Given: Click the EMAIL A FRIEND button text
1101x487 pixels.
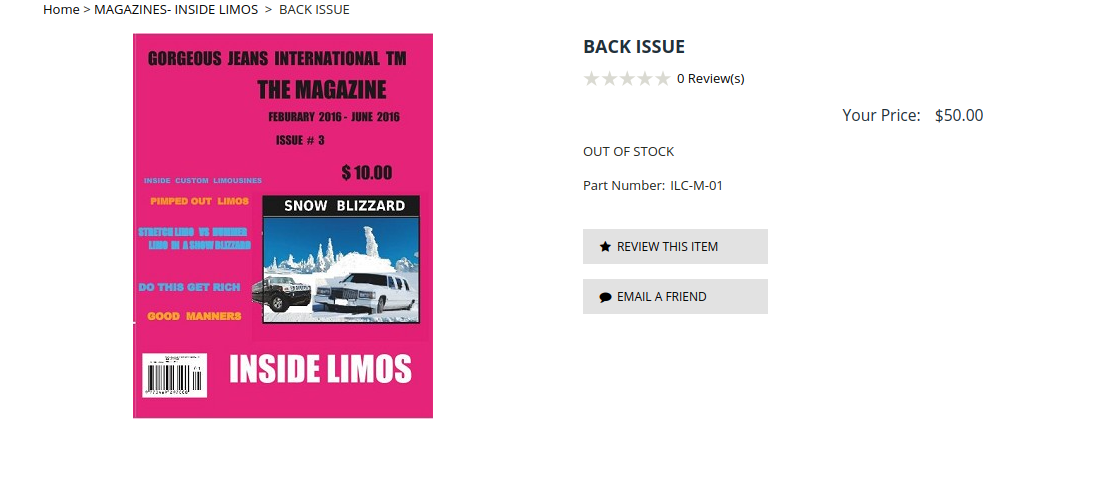Looking at the screenshot, I should click(x=661, y=297).
